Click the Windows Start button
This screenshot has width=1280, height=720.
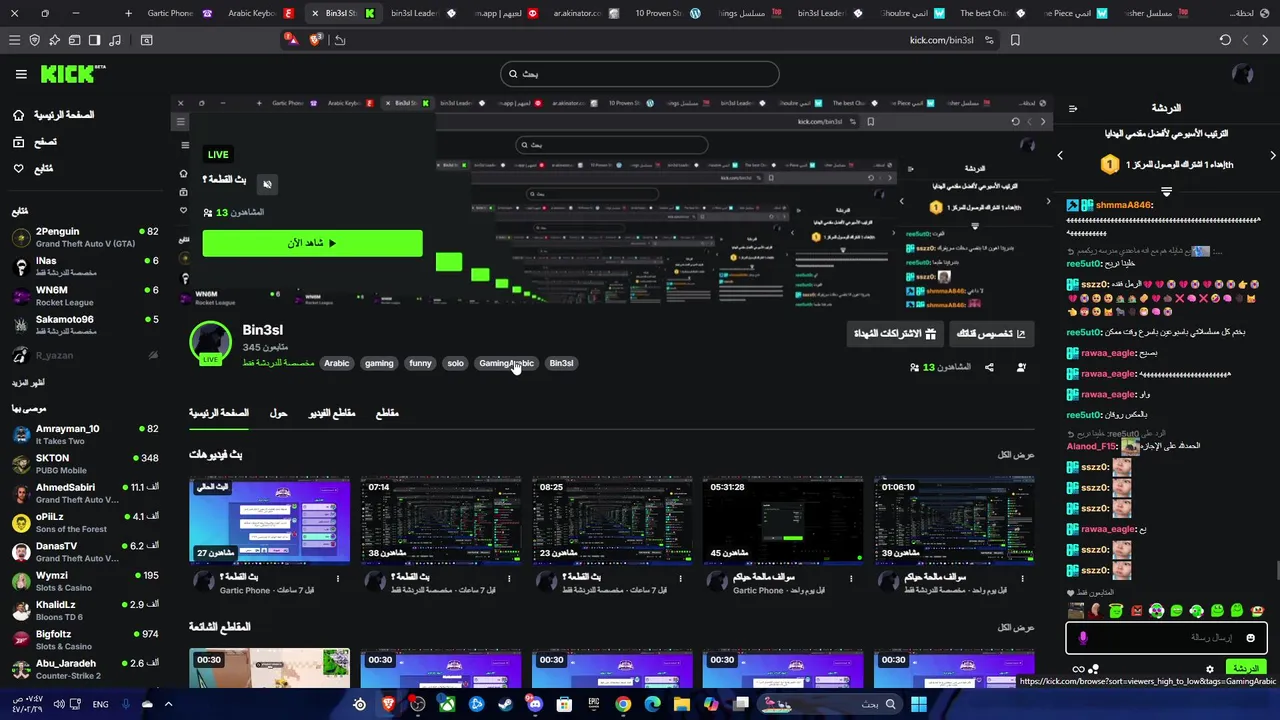[918, 704]
